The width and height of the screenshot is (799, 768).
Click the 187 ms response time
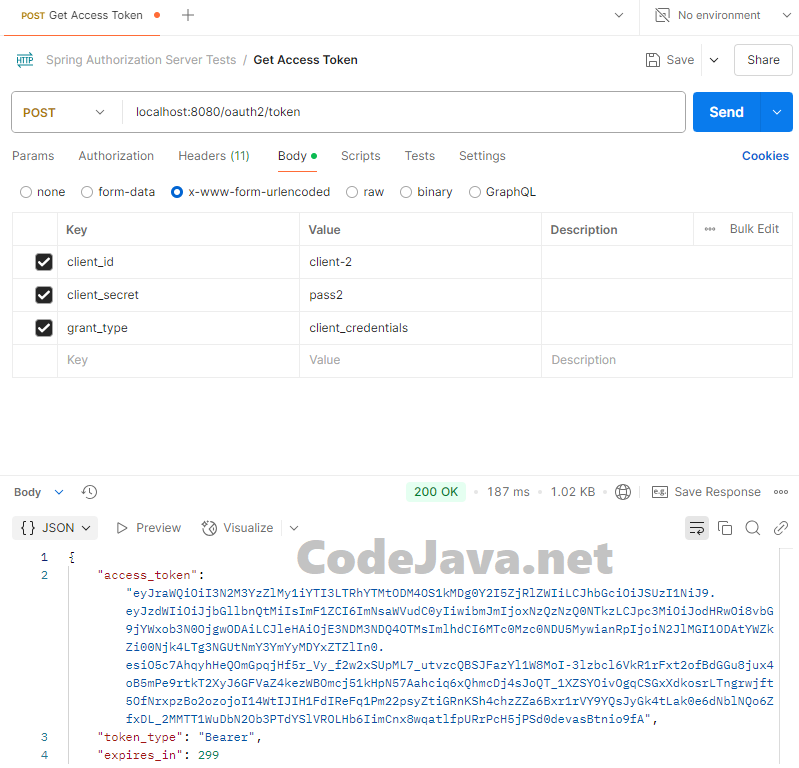508,492
